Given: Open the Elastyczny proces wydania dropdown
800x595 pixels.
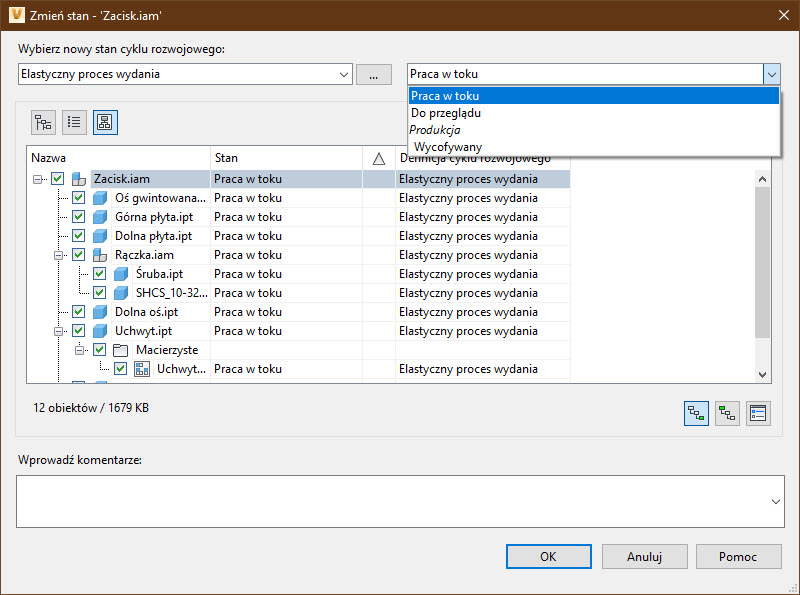Looking at the screenshot, I should pyautogui.click(x=344, y=74).
